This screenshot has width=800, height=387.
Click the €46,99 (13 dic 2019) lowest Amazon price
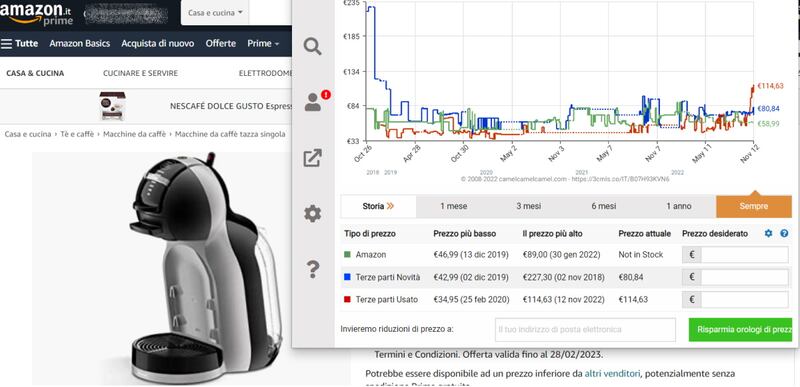471,254
